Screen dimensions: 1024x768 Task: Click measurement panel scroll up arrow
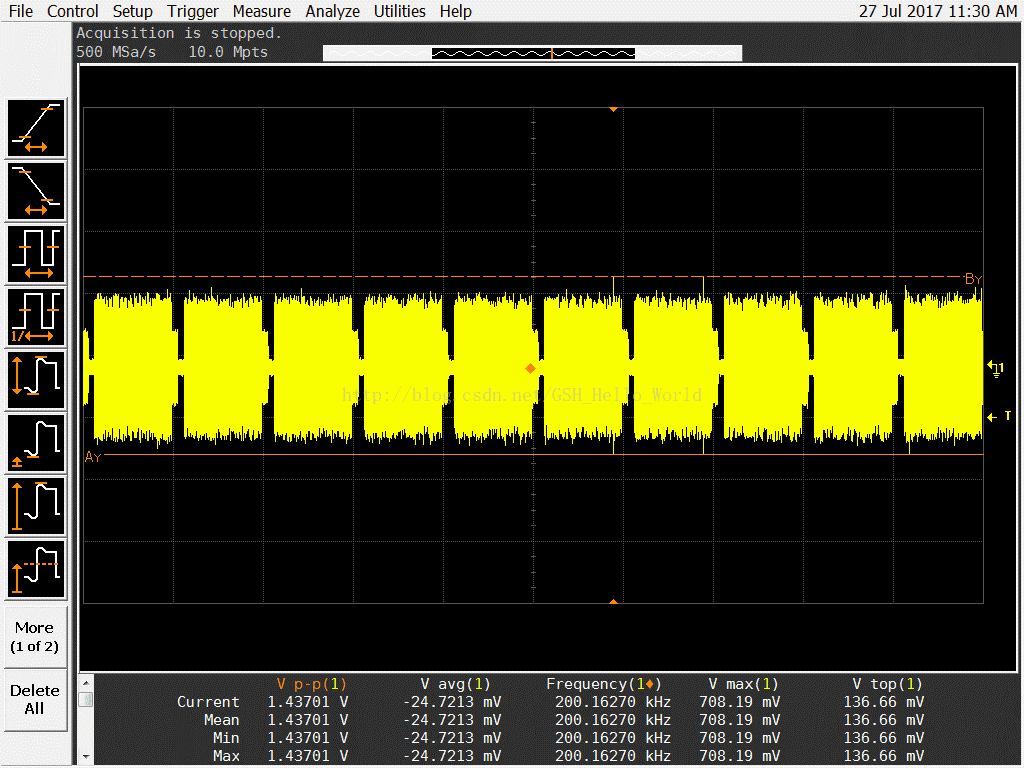(x=86, y=683)
